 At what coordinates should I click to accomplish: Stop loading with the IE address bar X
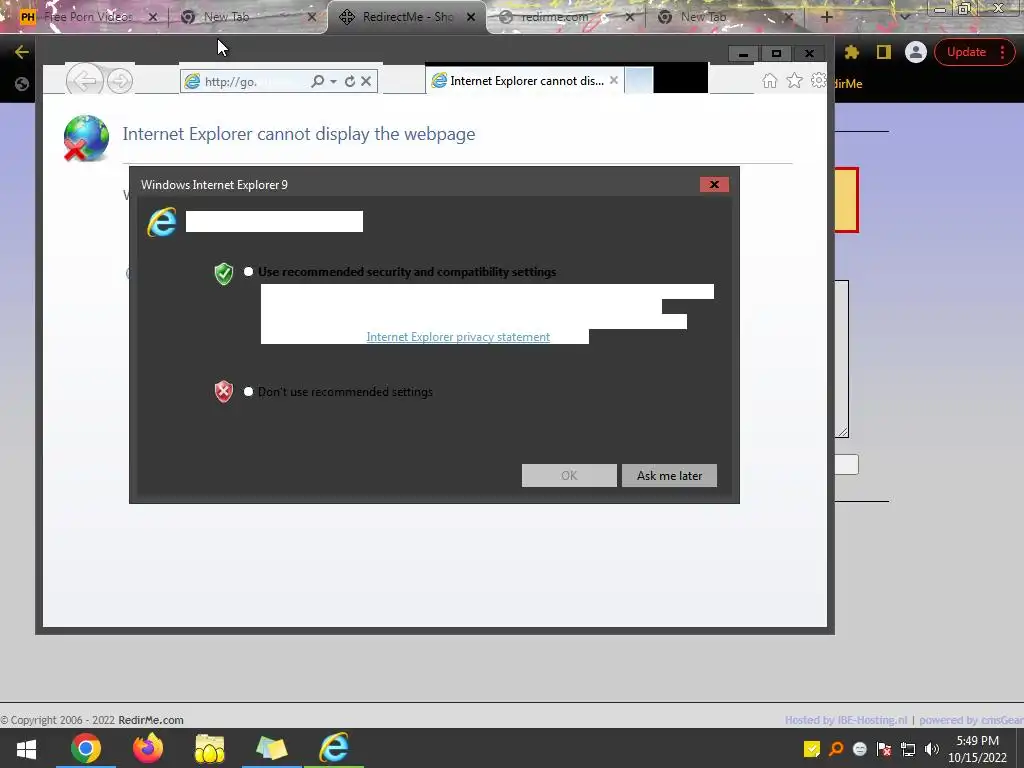tap(366, 81)
